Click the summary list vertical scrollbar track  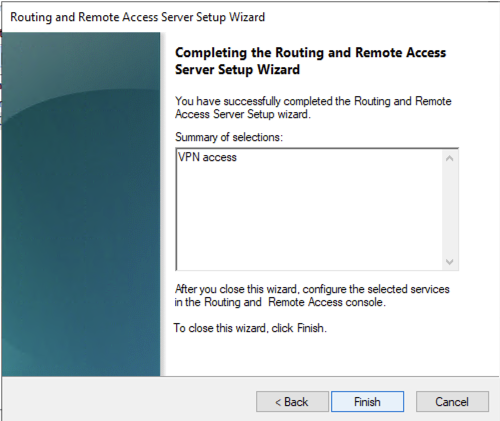pyautogui.click(x=450, y=210)
